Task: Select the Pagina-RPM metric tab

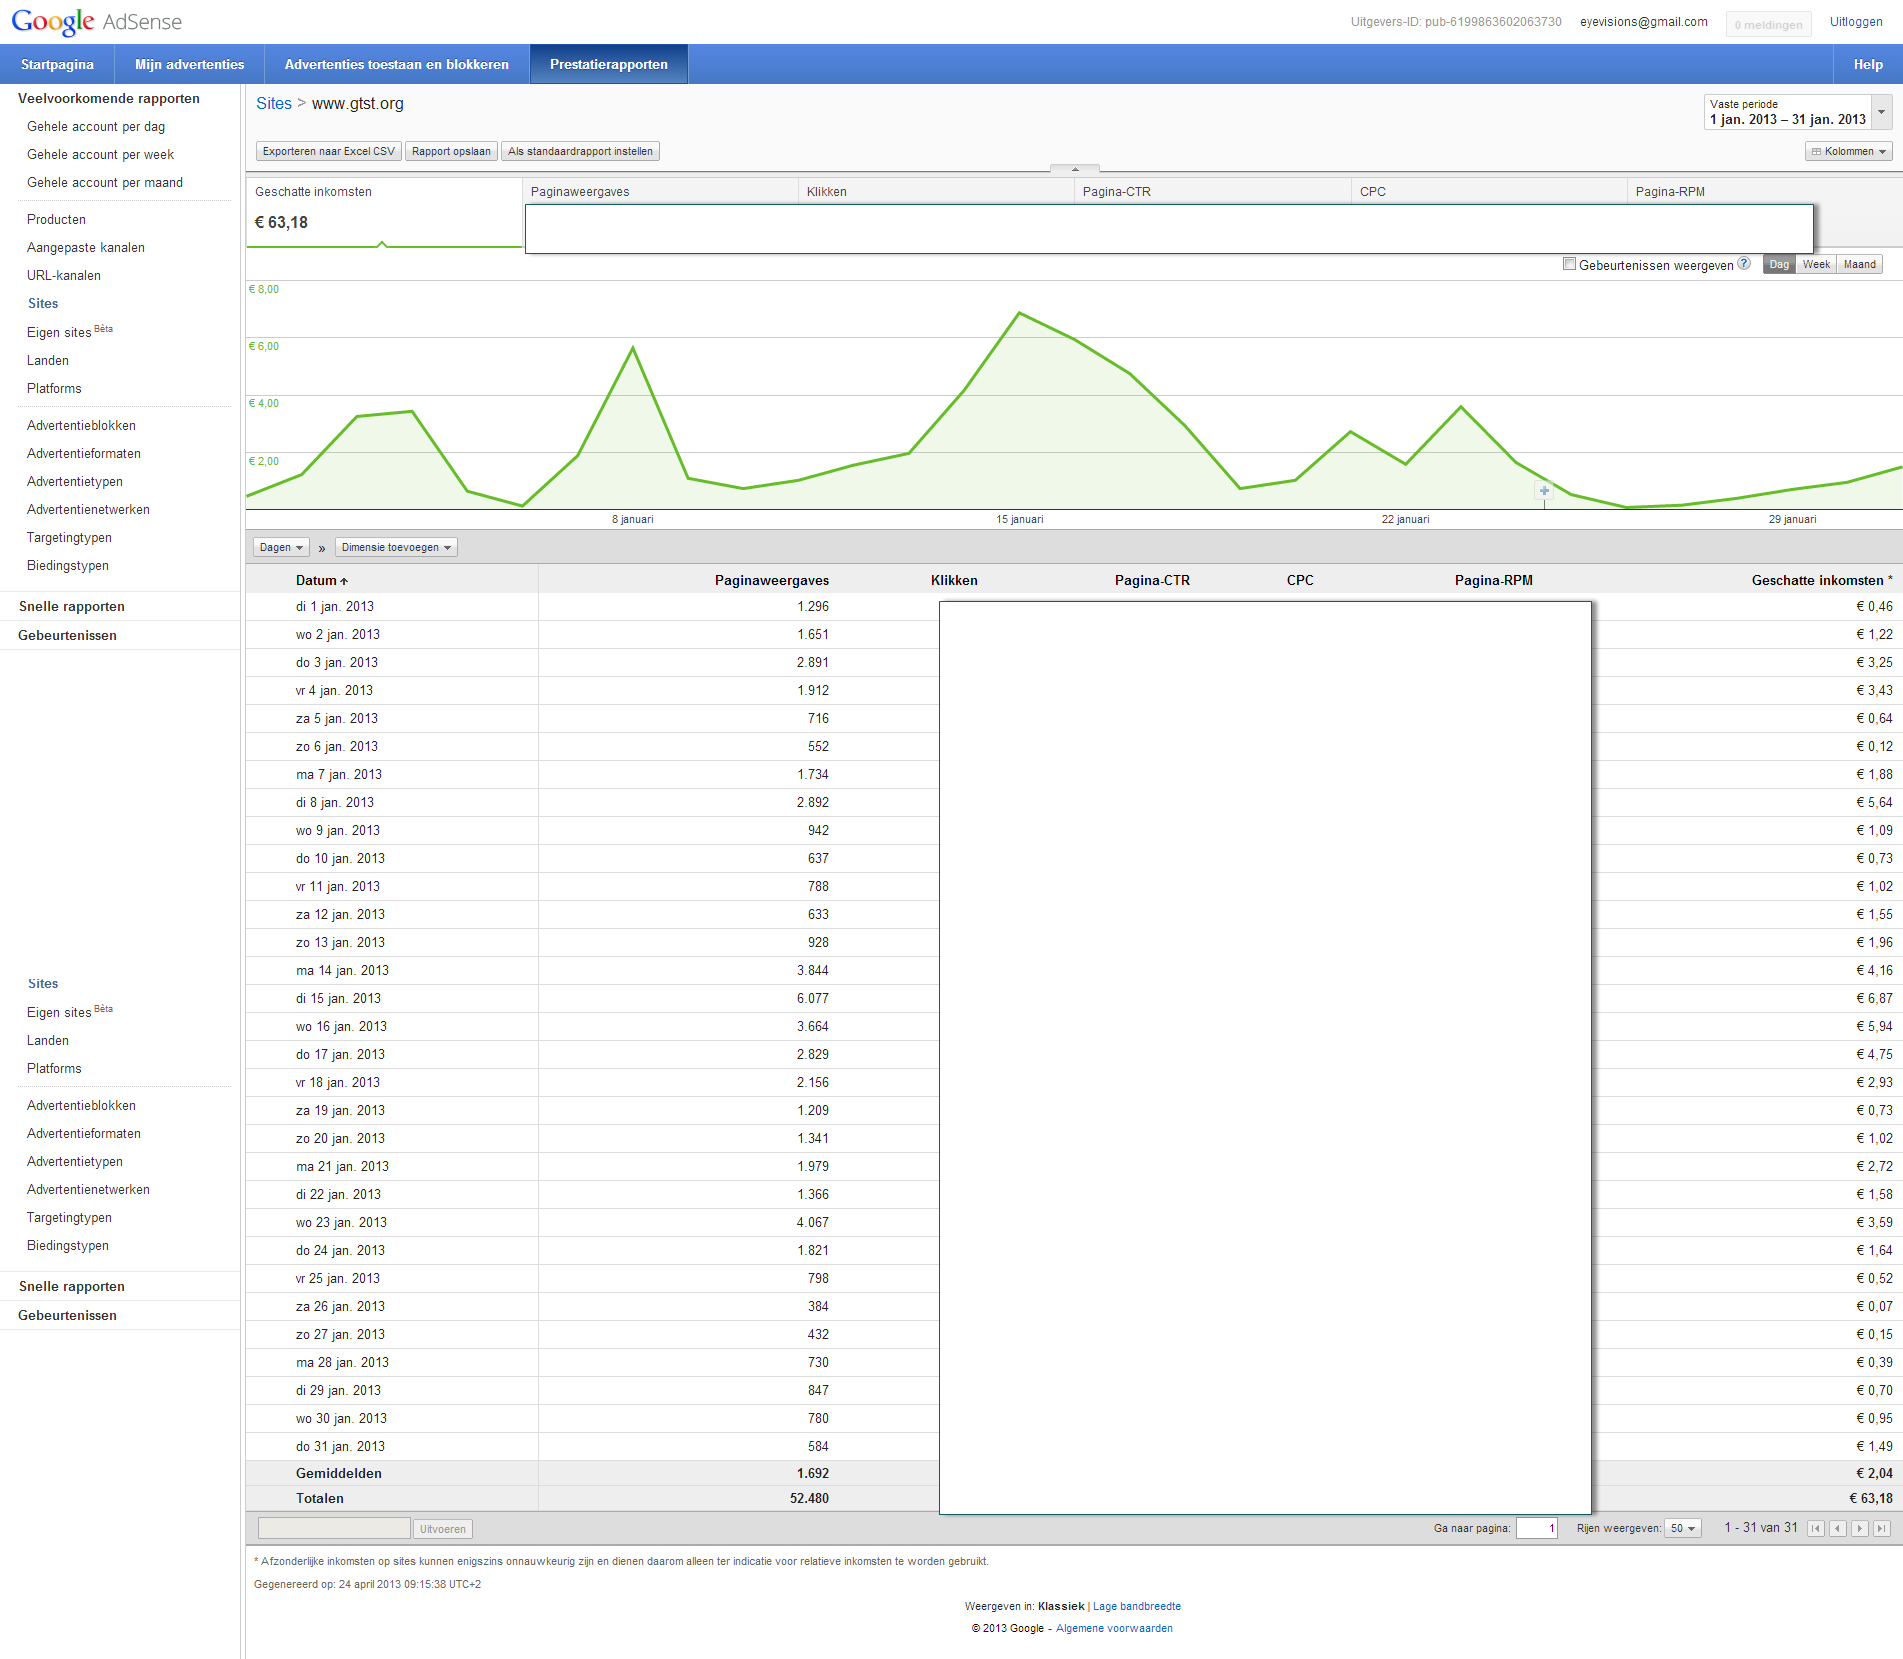Action: [1765, 191]
